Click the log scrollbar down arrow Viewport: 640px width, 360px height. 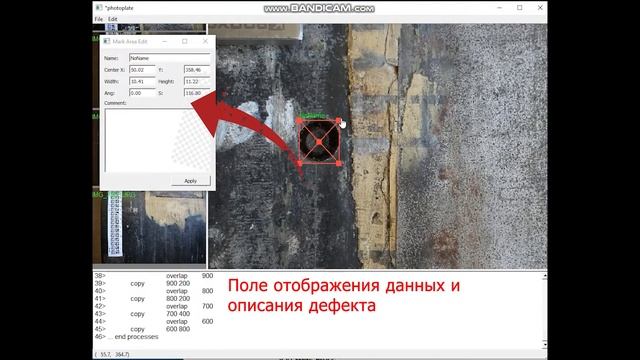tap(544, 345)
